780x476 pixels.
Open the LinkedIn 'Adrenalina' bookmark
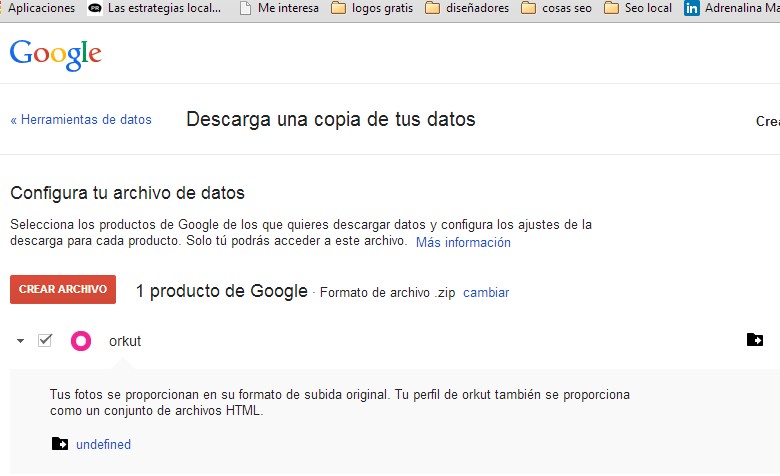coord(731,8)
